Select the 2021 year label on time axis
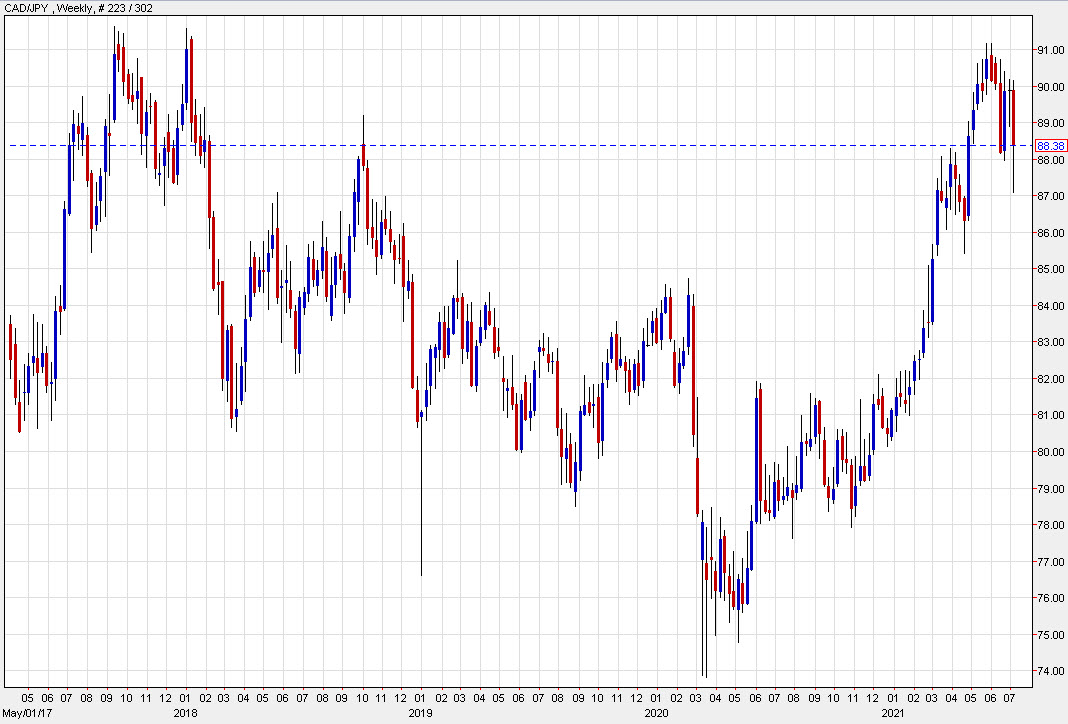1068x724 pixels. 893,713
